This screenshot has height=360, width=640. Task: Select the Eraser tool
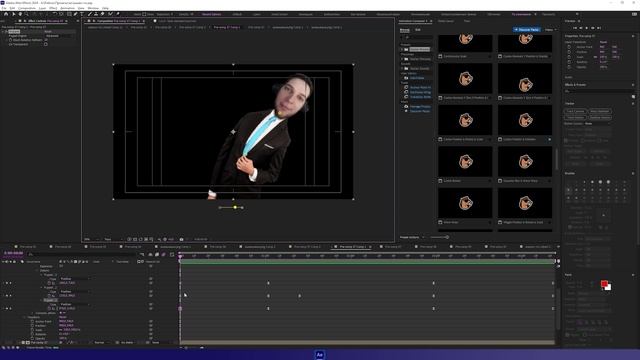(x=102, y=14)
